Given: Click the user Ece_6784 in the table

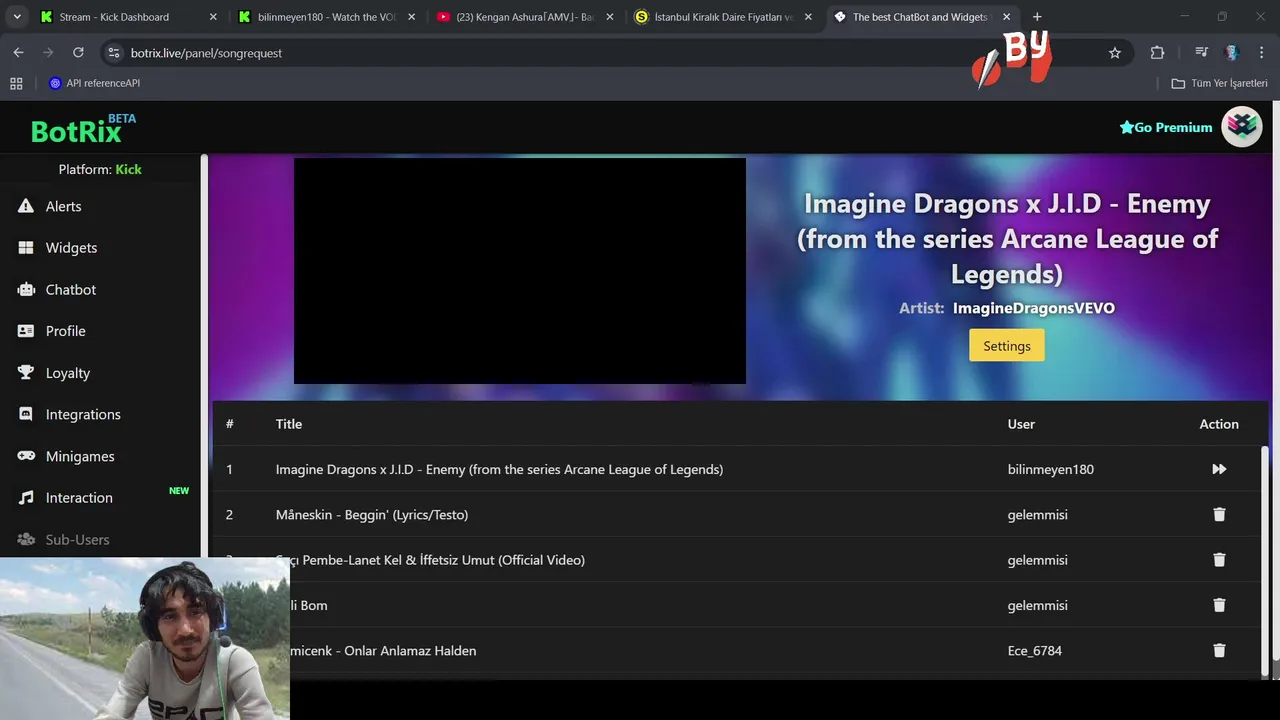Looking at the screenshot, I should 1034,651.
